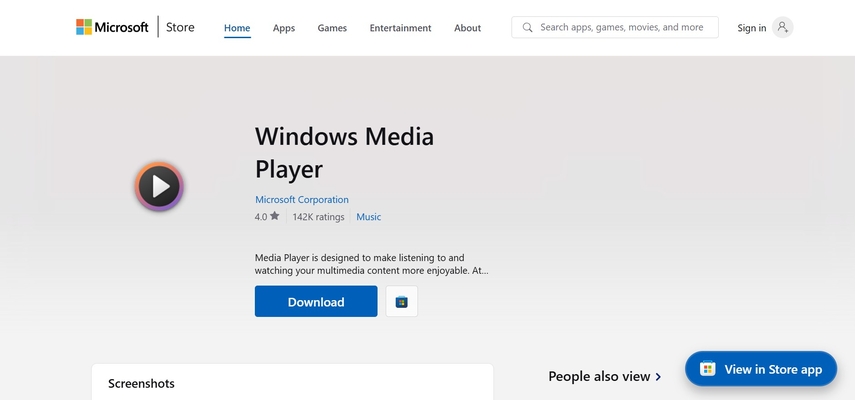Select the Home tab
The height and width of the screenshot is (400, 855).
237,28
